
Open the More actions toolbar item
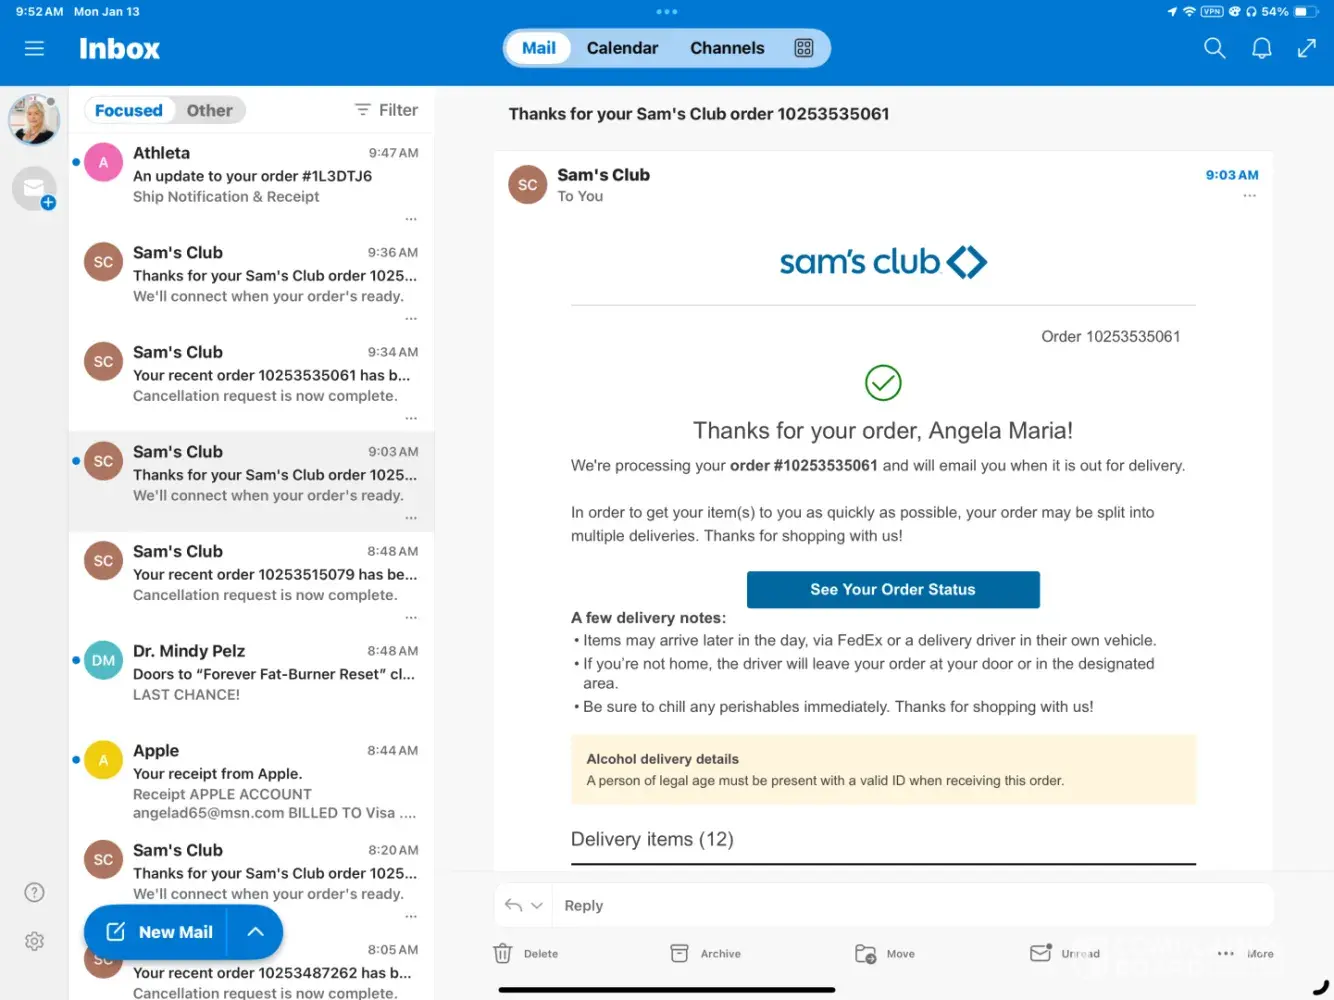[x=1245, y=954]
